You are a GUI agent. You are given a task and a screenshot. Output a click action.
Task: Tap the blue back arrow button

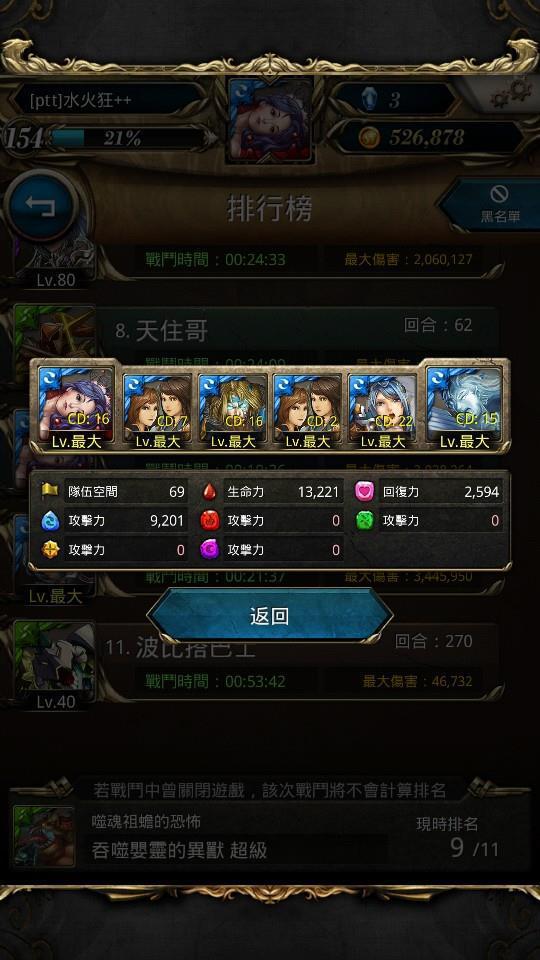point(41,205)
